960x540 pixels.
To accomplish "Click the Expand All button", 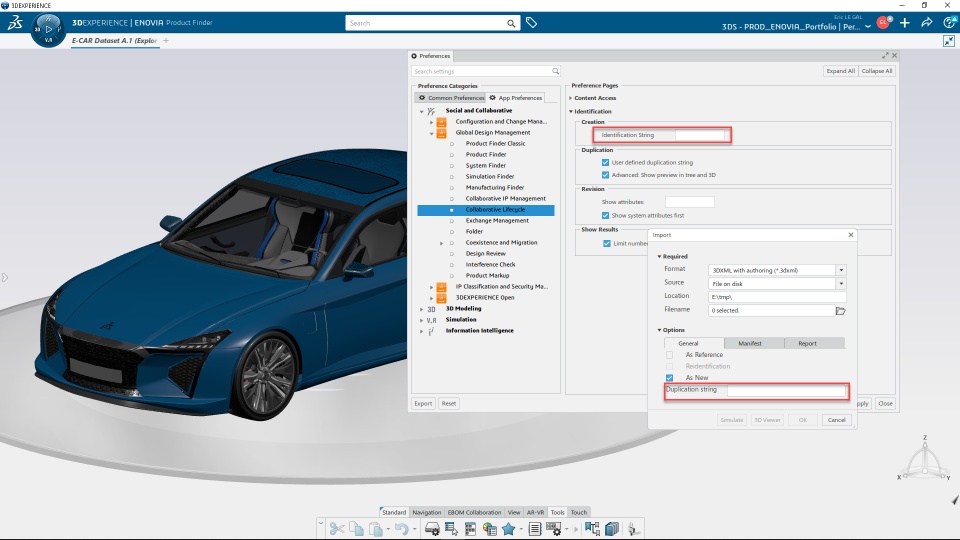I will click(841, 71).
